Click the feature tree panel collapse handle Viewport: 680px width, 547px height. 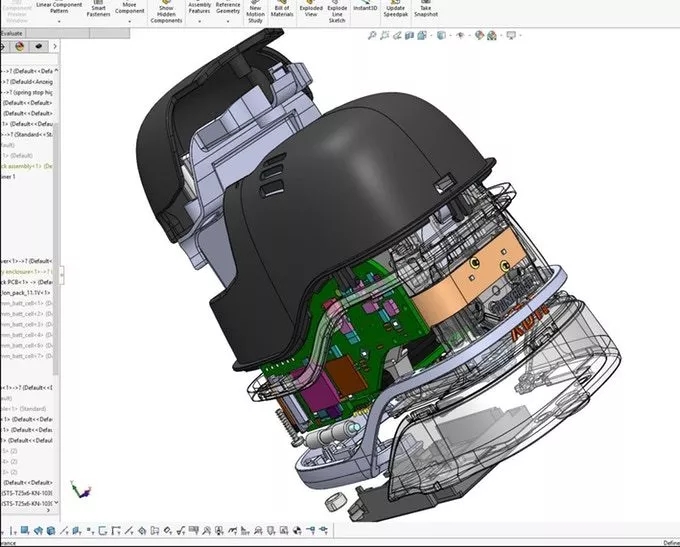tap(63, 274)
